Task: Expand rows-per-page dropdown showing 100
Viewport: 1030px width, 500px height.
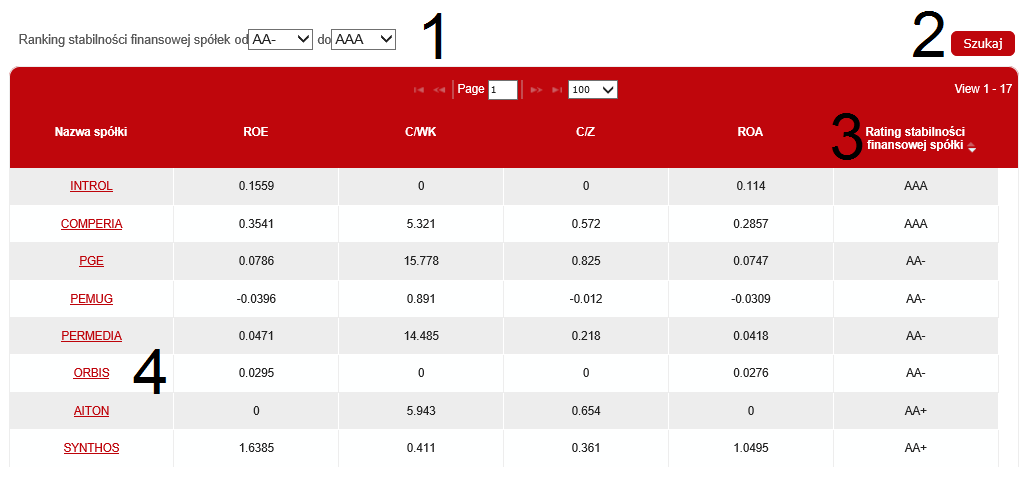Action: (x=592, y=90)
